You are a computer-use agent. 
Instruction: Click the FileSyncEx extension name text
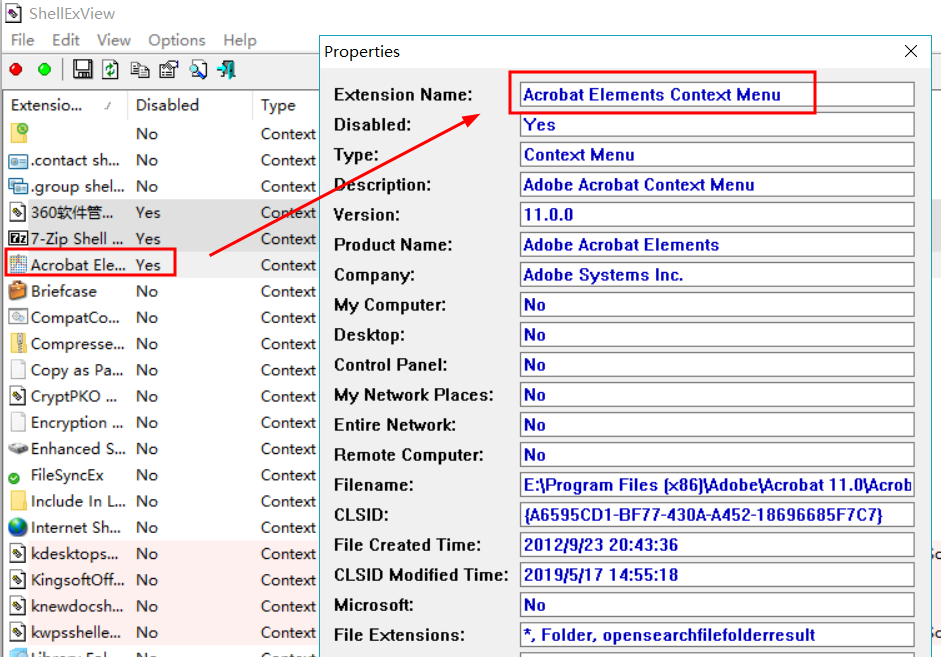pos(67,475)
